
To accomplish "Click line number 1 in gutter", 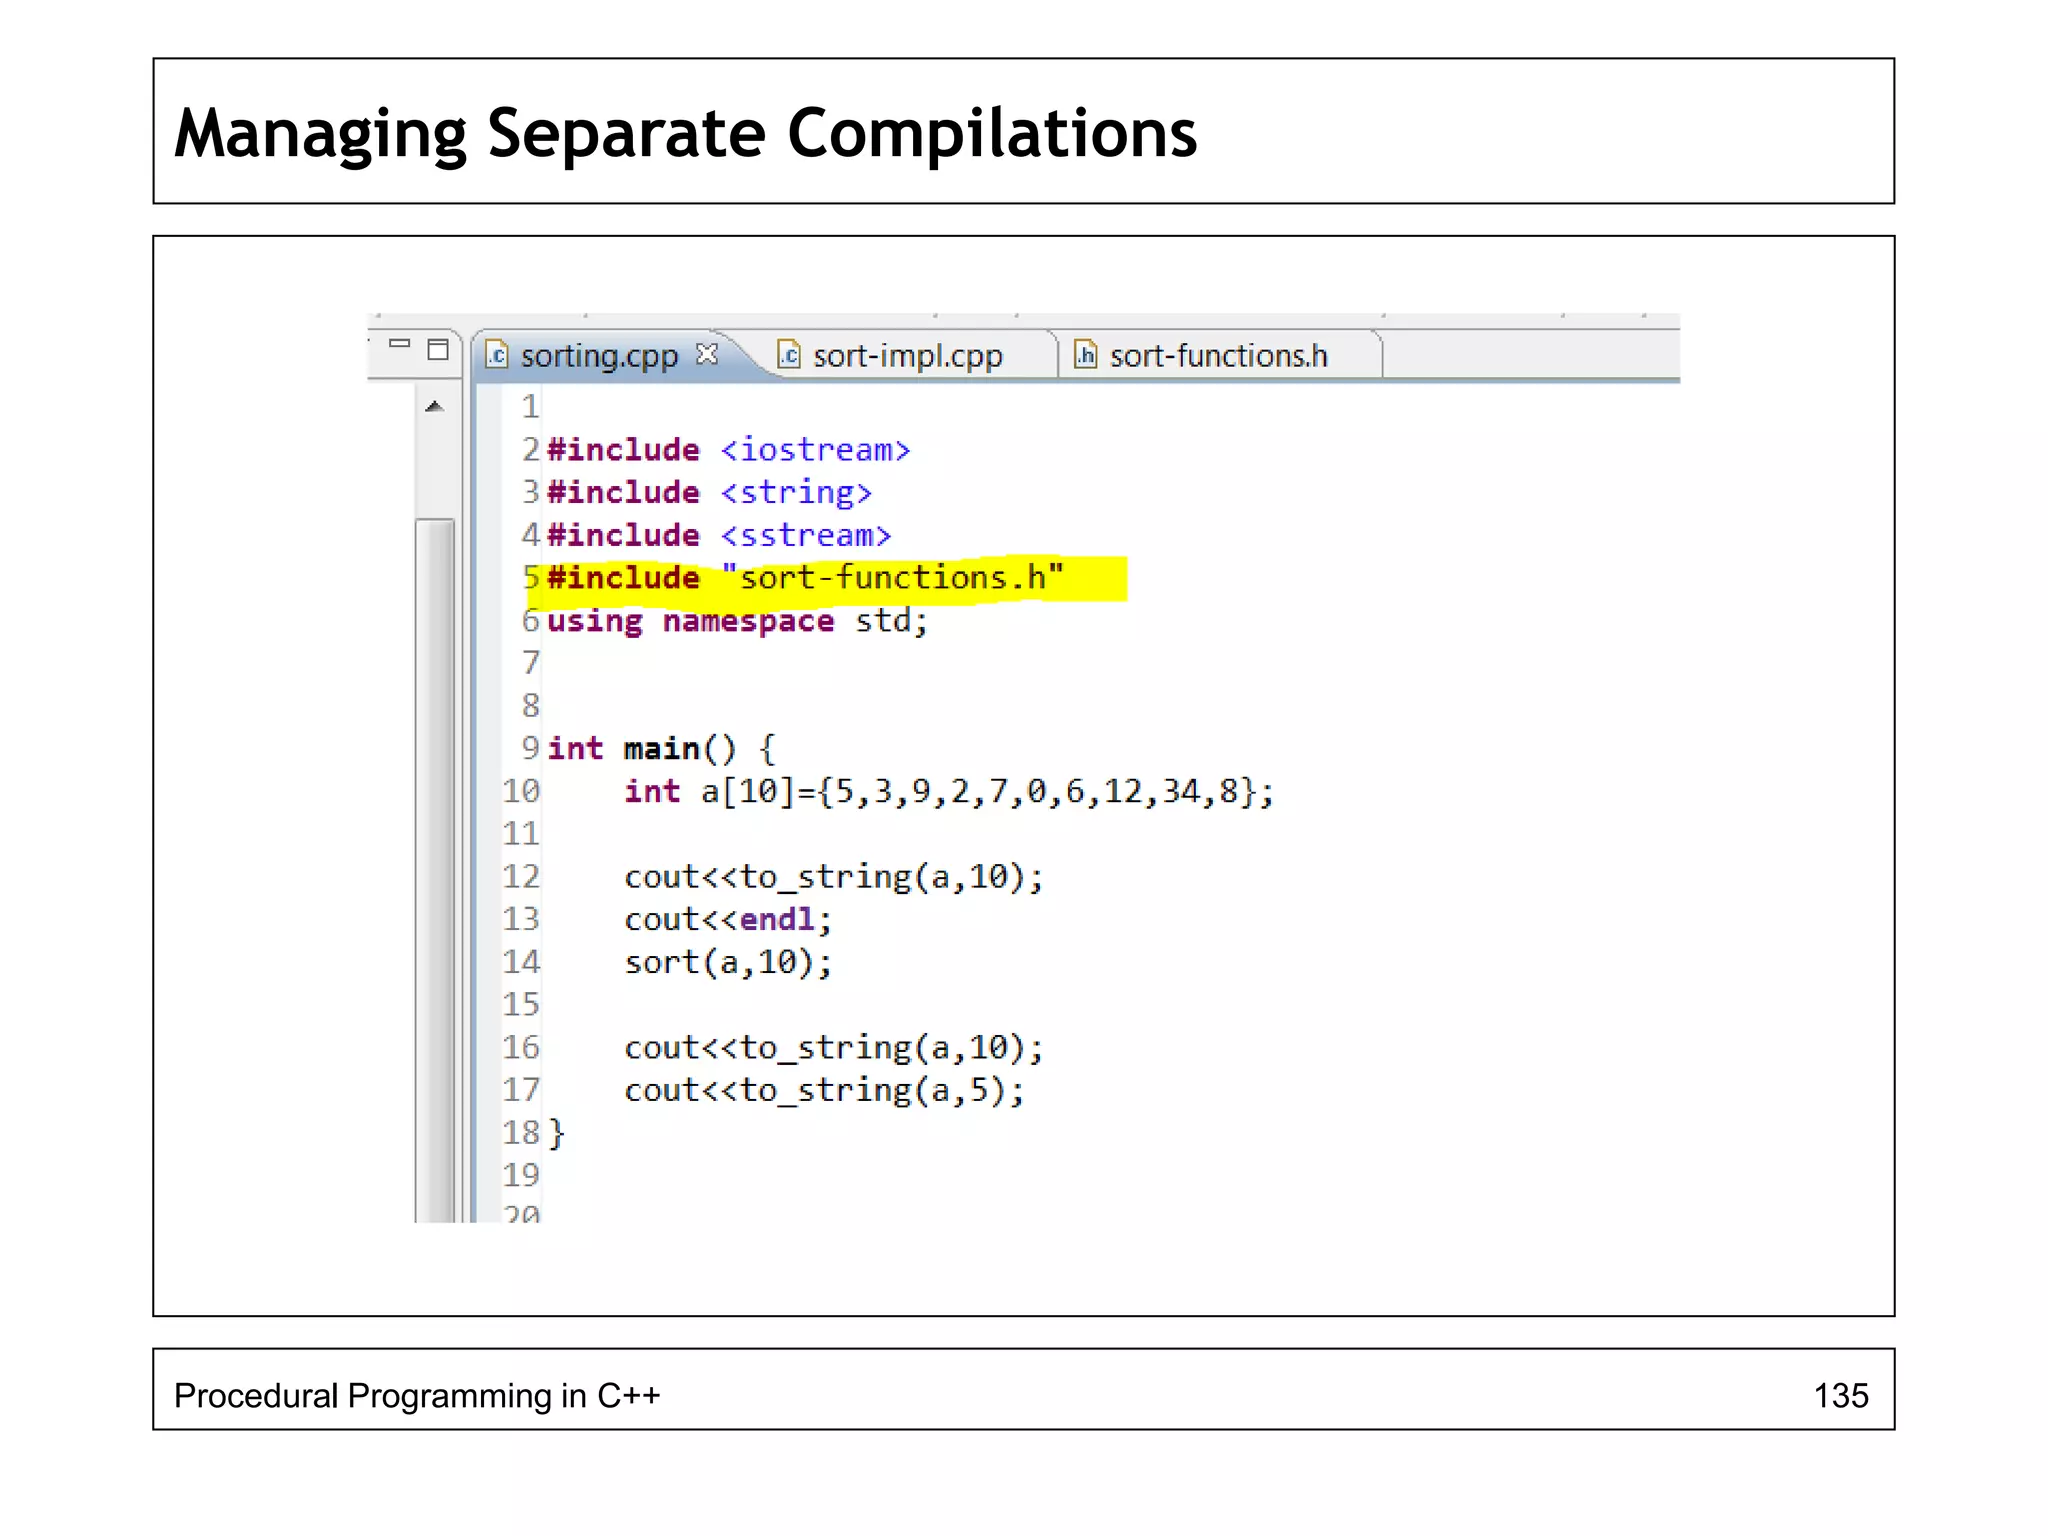I will click(x=530, y=407).
